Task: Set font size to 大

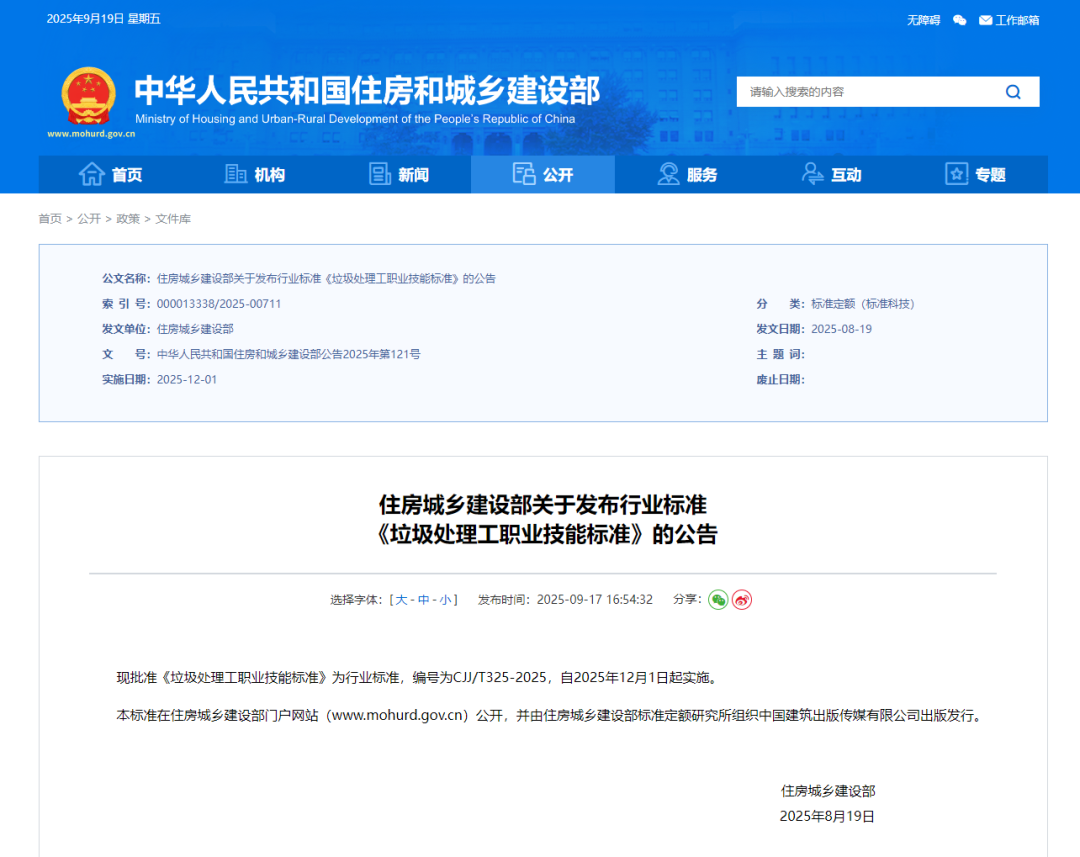Action: [x=401, y=600]
